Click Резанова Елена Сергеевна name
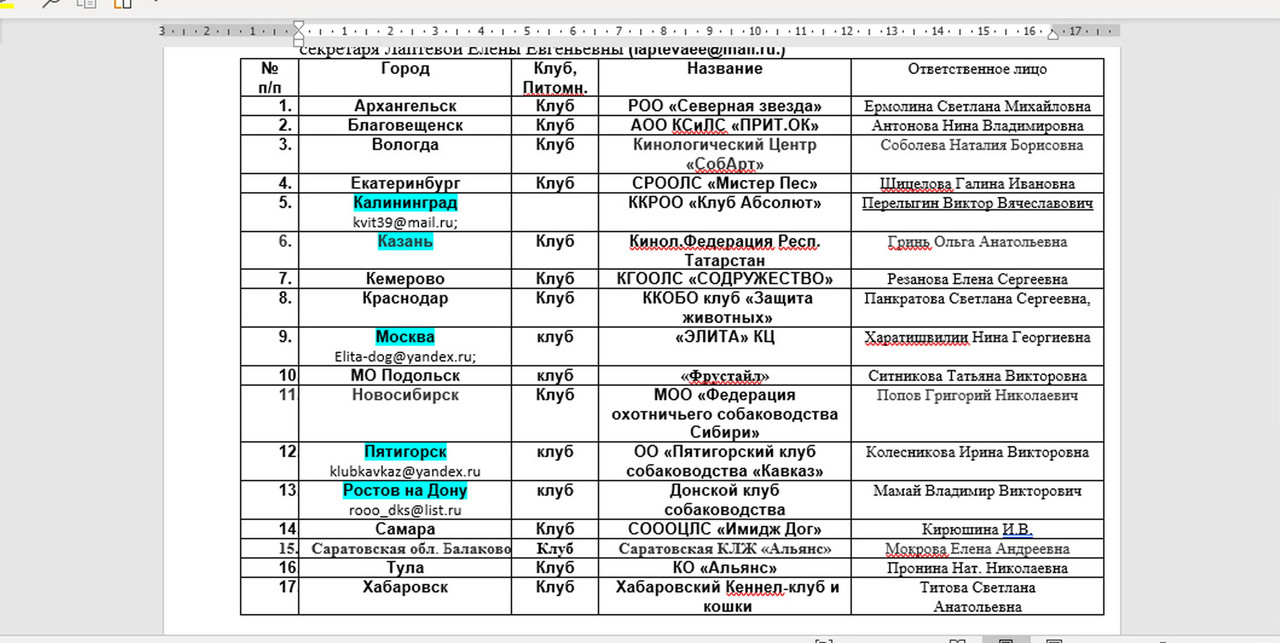Viewport: 1280px width, 643px height. [977, 280]
